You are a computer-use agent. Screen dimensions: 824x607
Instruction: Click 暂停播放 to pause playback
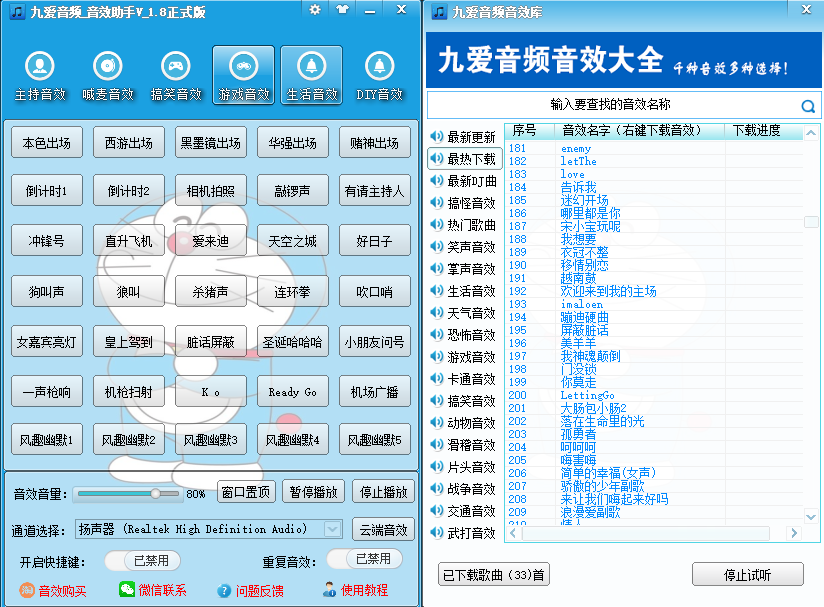(314, 492)
